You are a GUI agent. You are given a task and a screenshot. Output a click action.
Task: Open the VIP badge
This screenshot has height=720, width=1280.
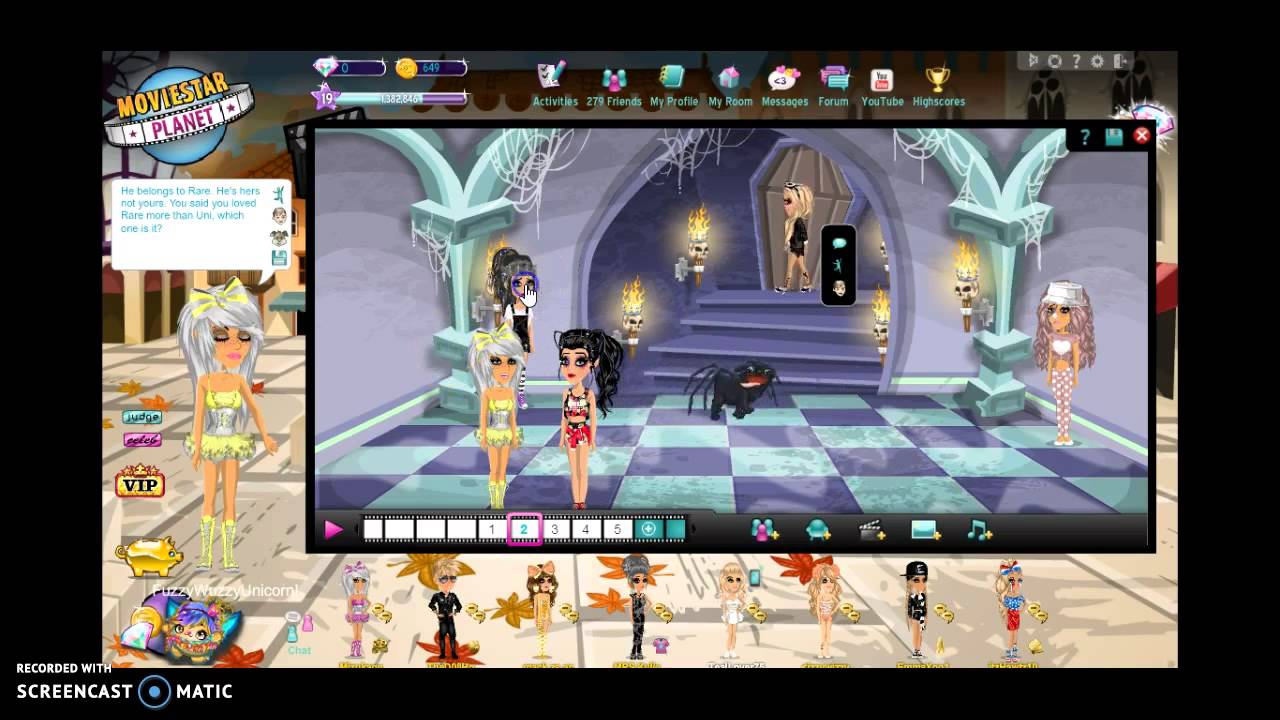tap(140, 482)
